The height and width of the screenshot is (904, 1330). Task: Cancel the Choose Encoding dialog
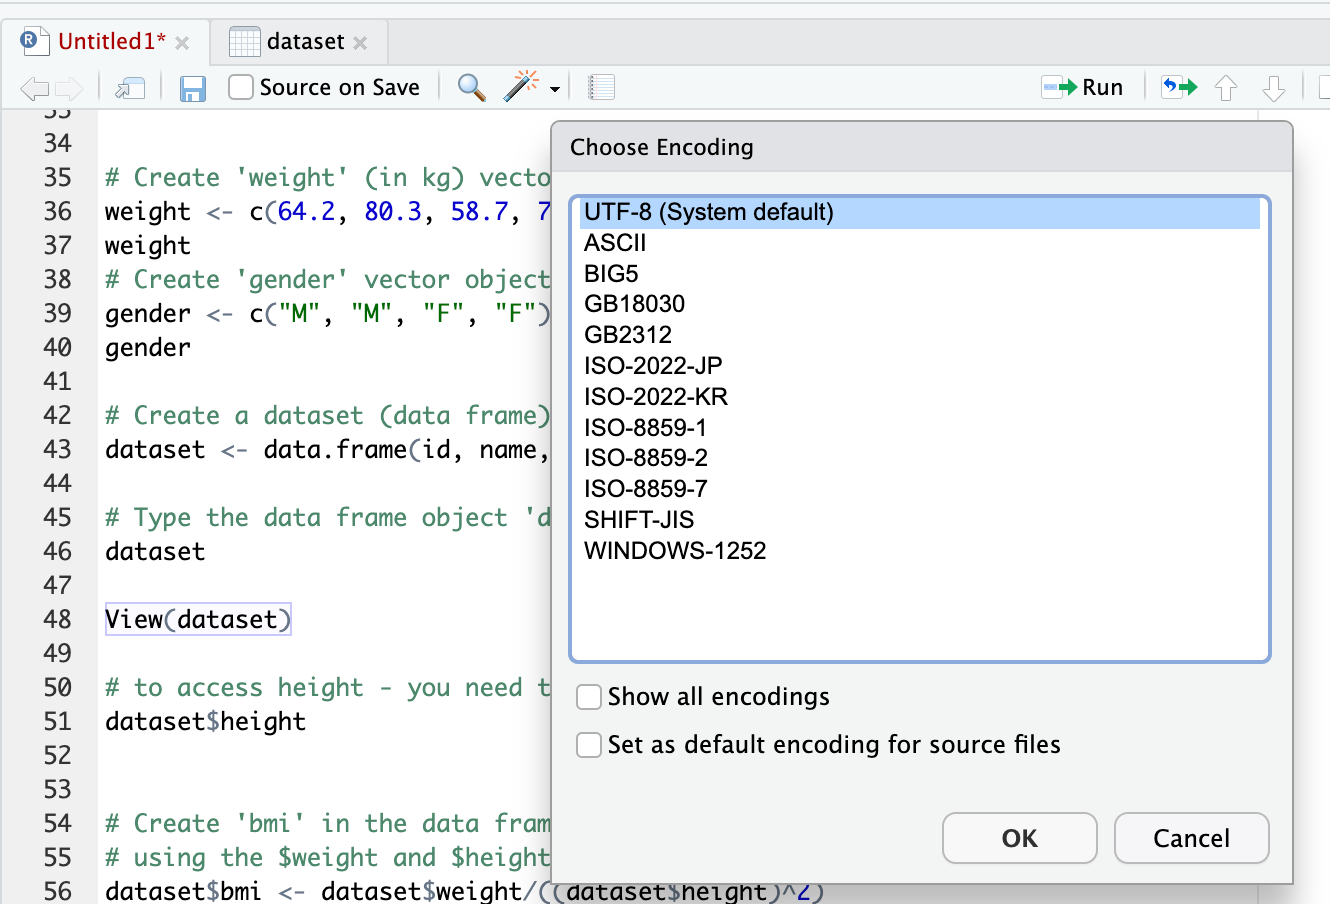pos(1191,838)
